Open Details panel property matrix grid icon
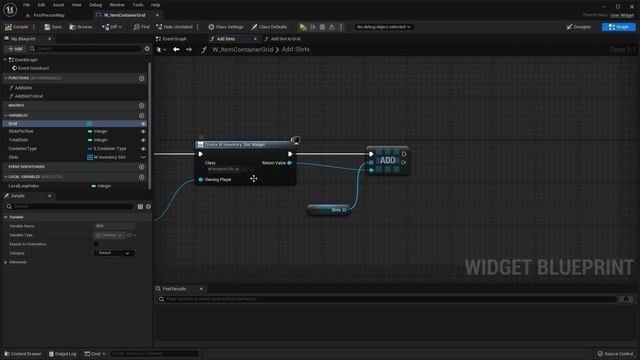Screen dimensions: 640x360 coord(140,207)
